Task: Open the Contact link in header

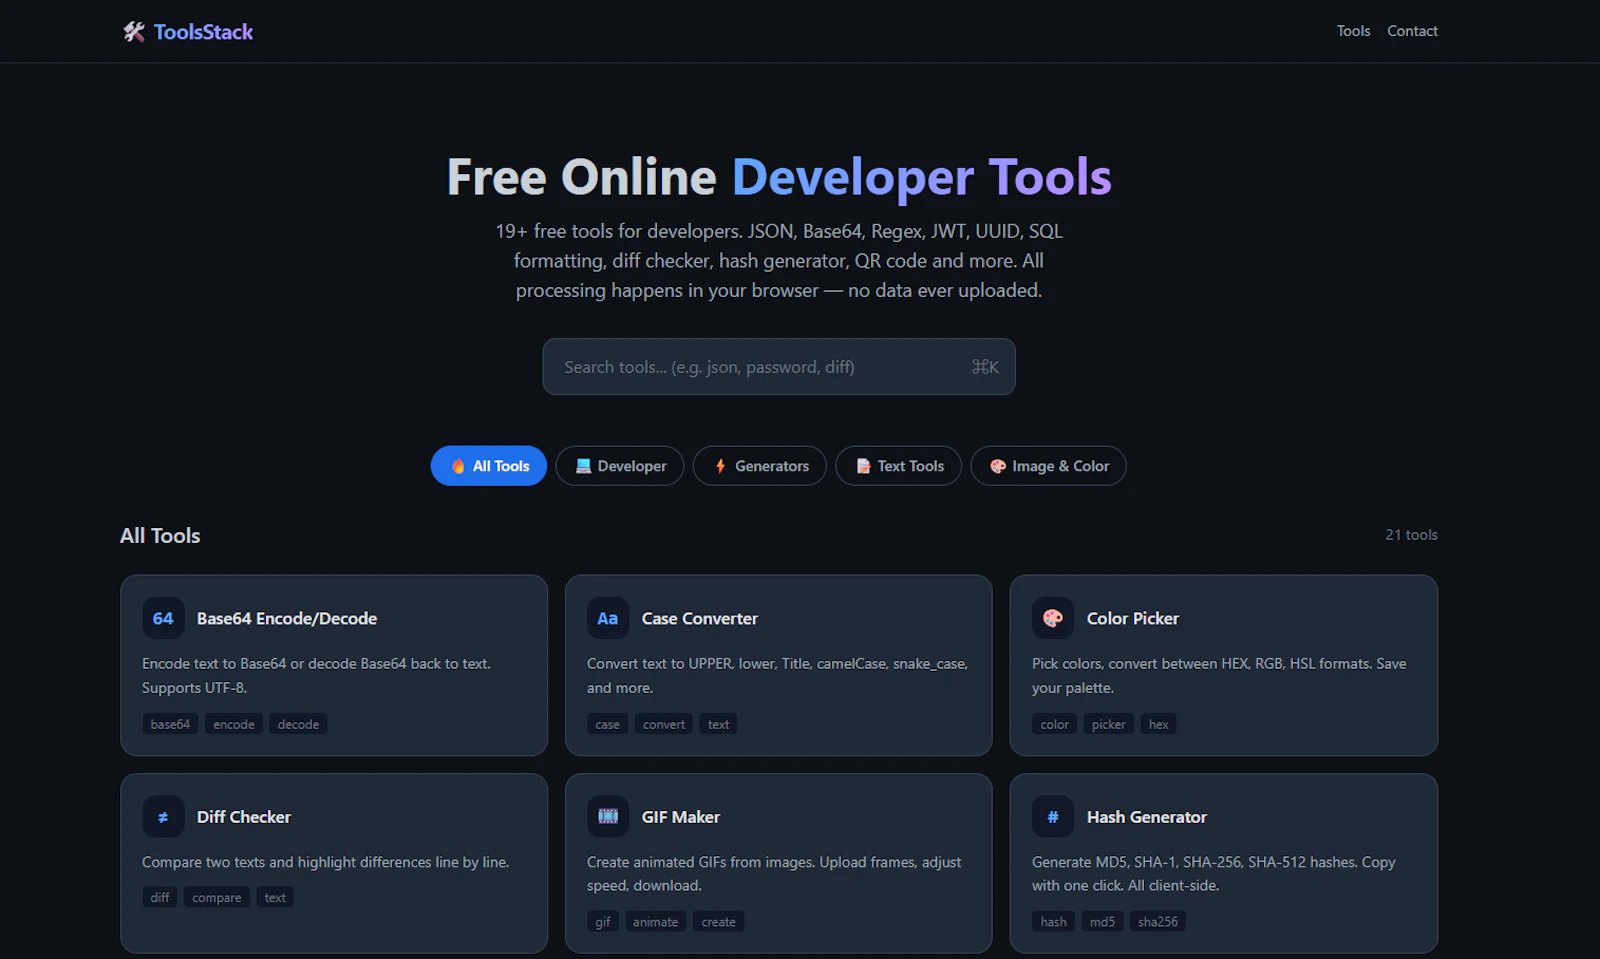Action: point(1412,31)
